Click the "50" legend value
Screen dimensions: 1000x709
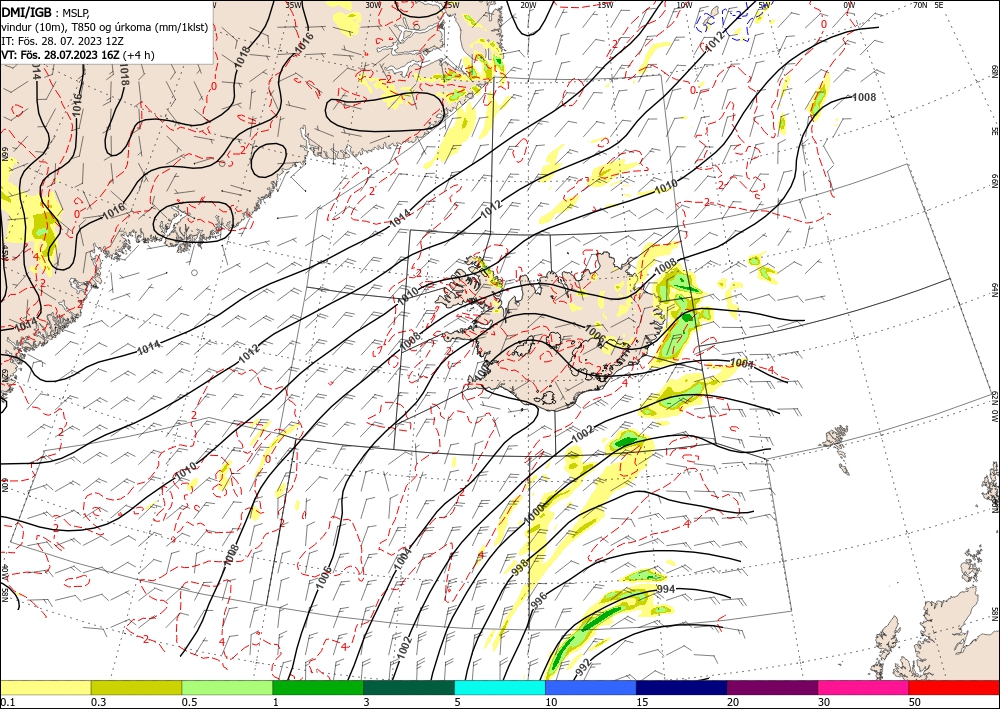(915, 702)
